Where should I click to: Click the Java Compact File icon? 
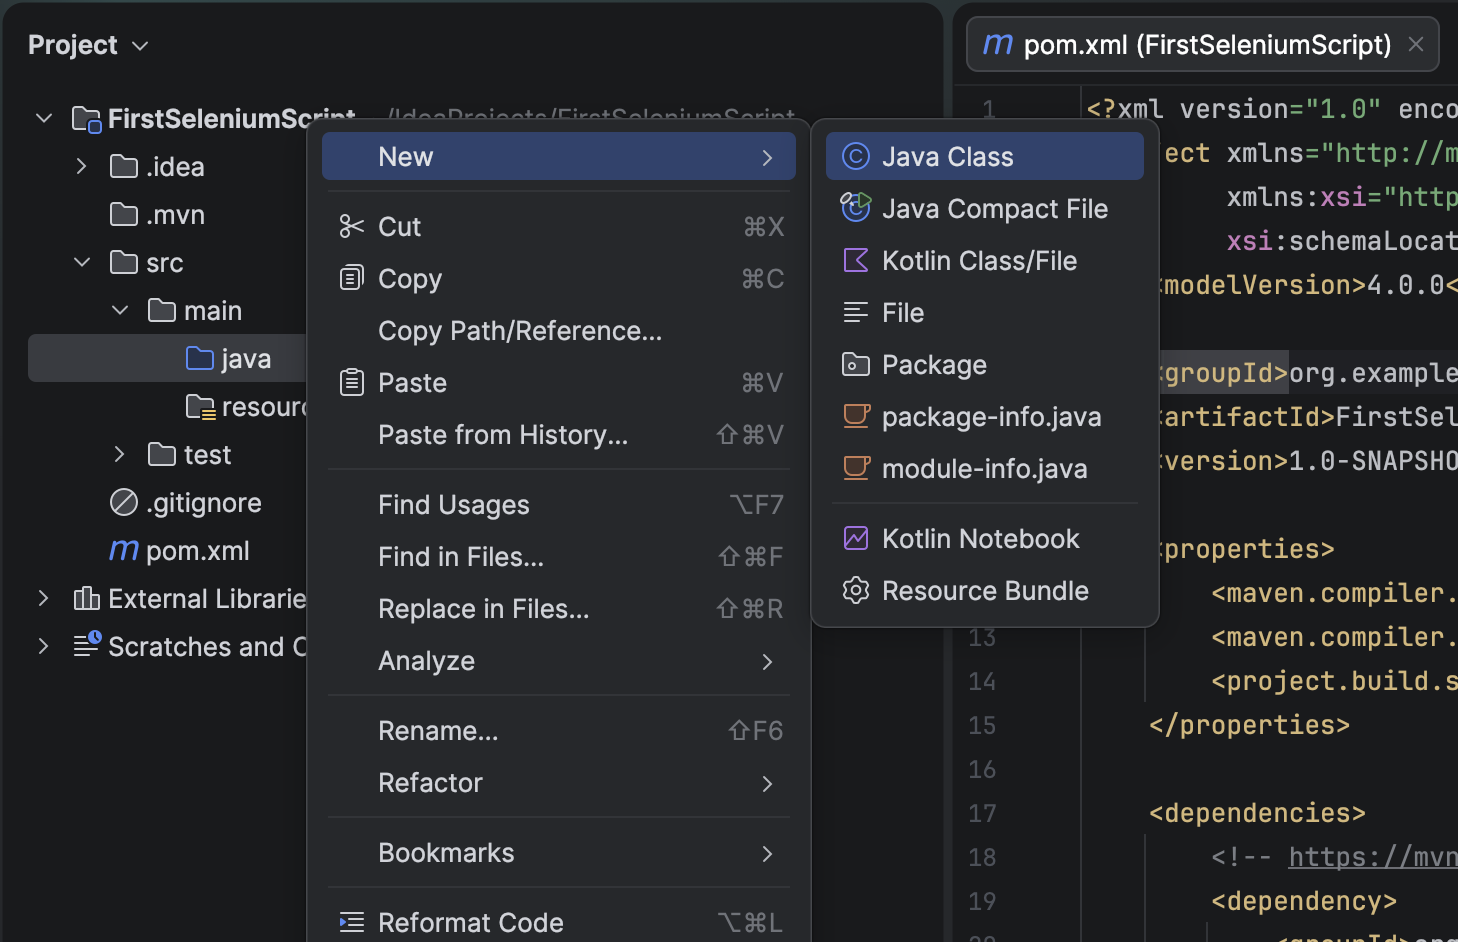click(x=856, y=208)
